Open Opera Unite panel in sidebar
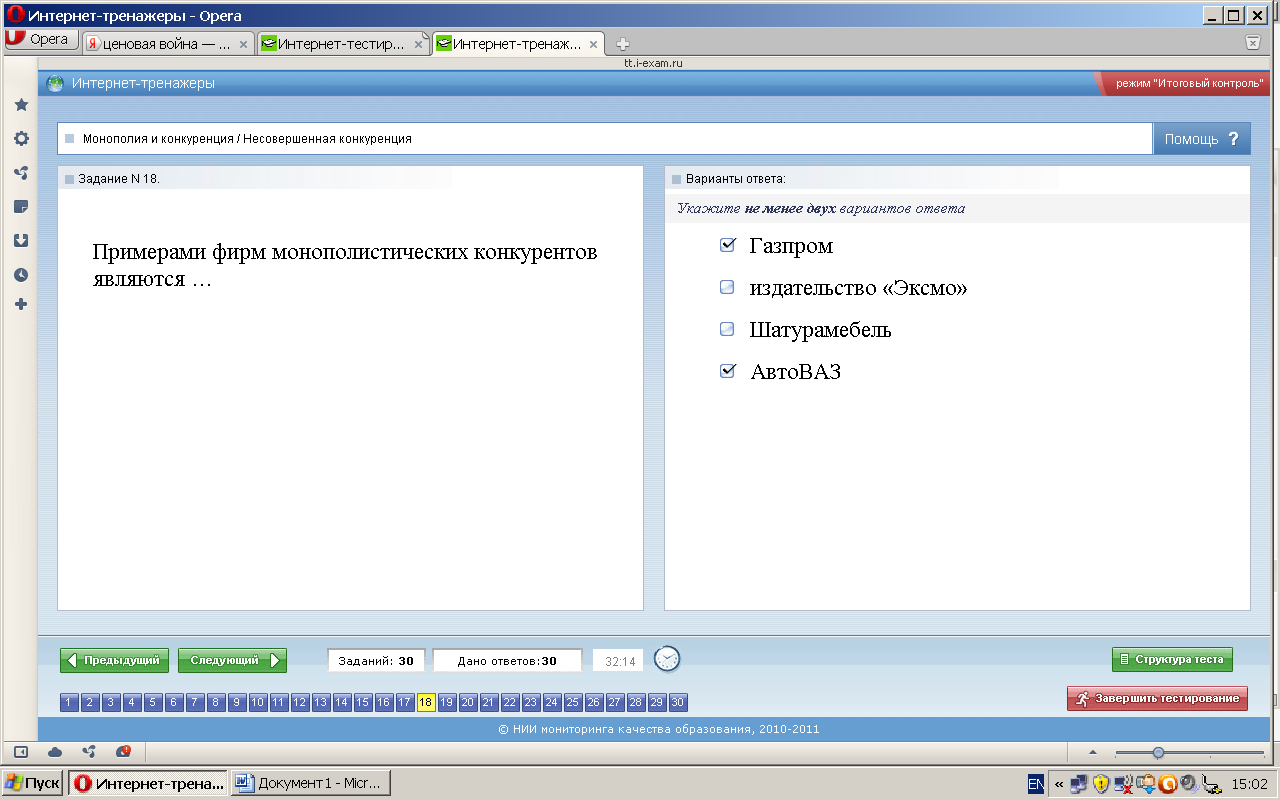Viewport: 1280px width, 800px height. point(21,173)
